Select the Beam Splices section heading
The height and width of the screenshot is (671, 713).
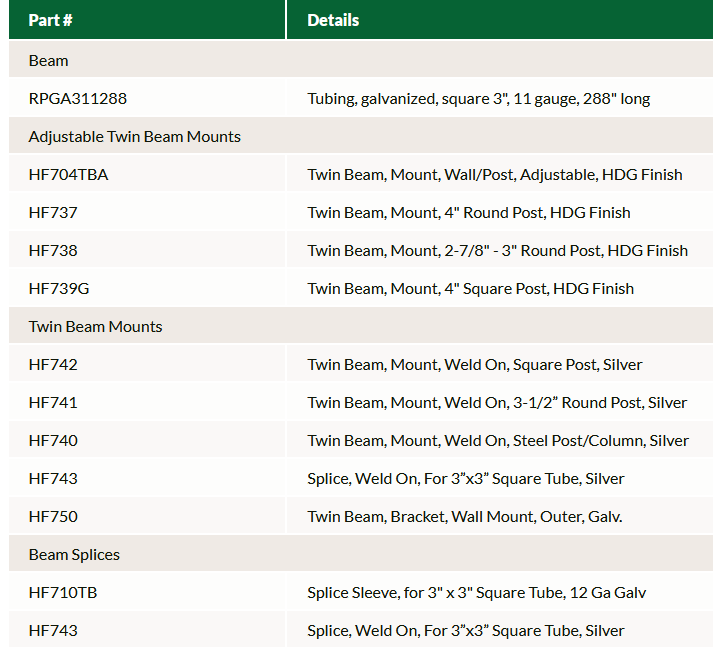pyautogui.click(x=74, y=554)
